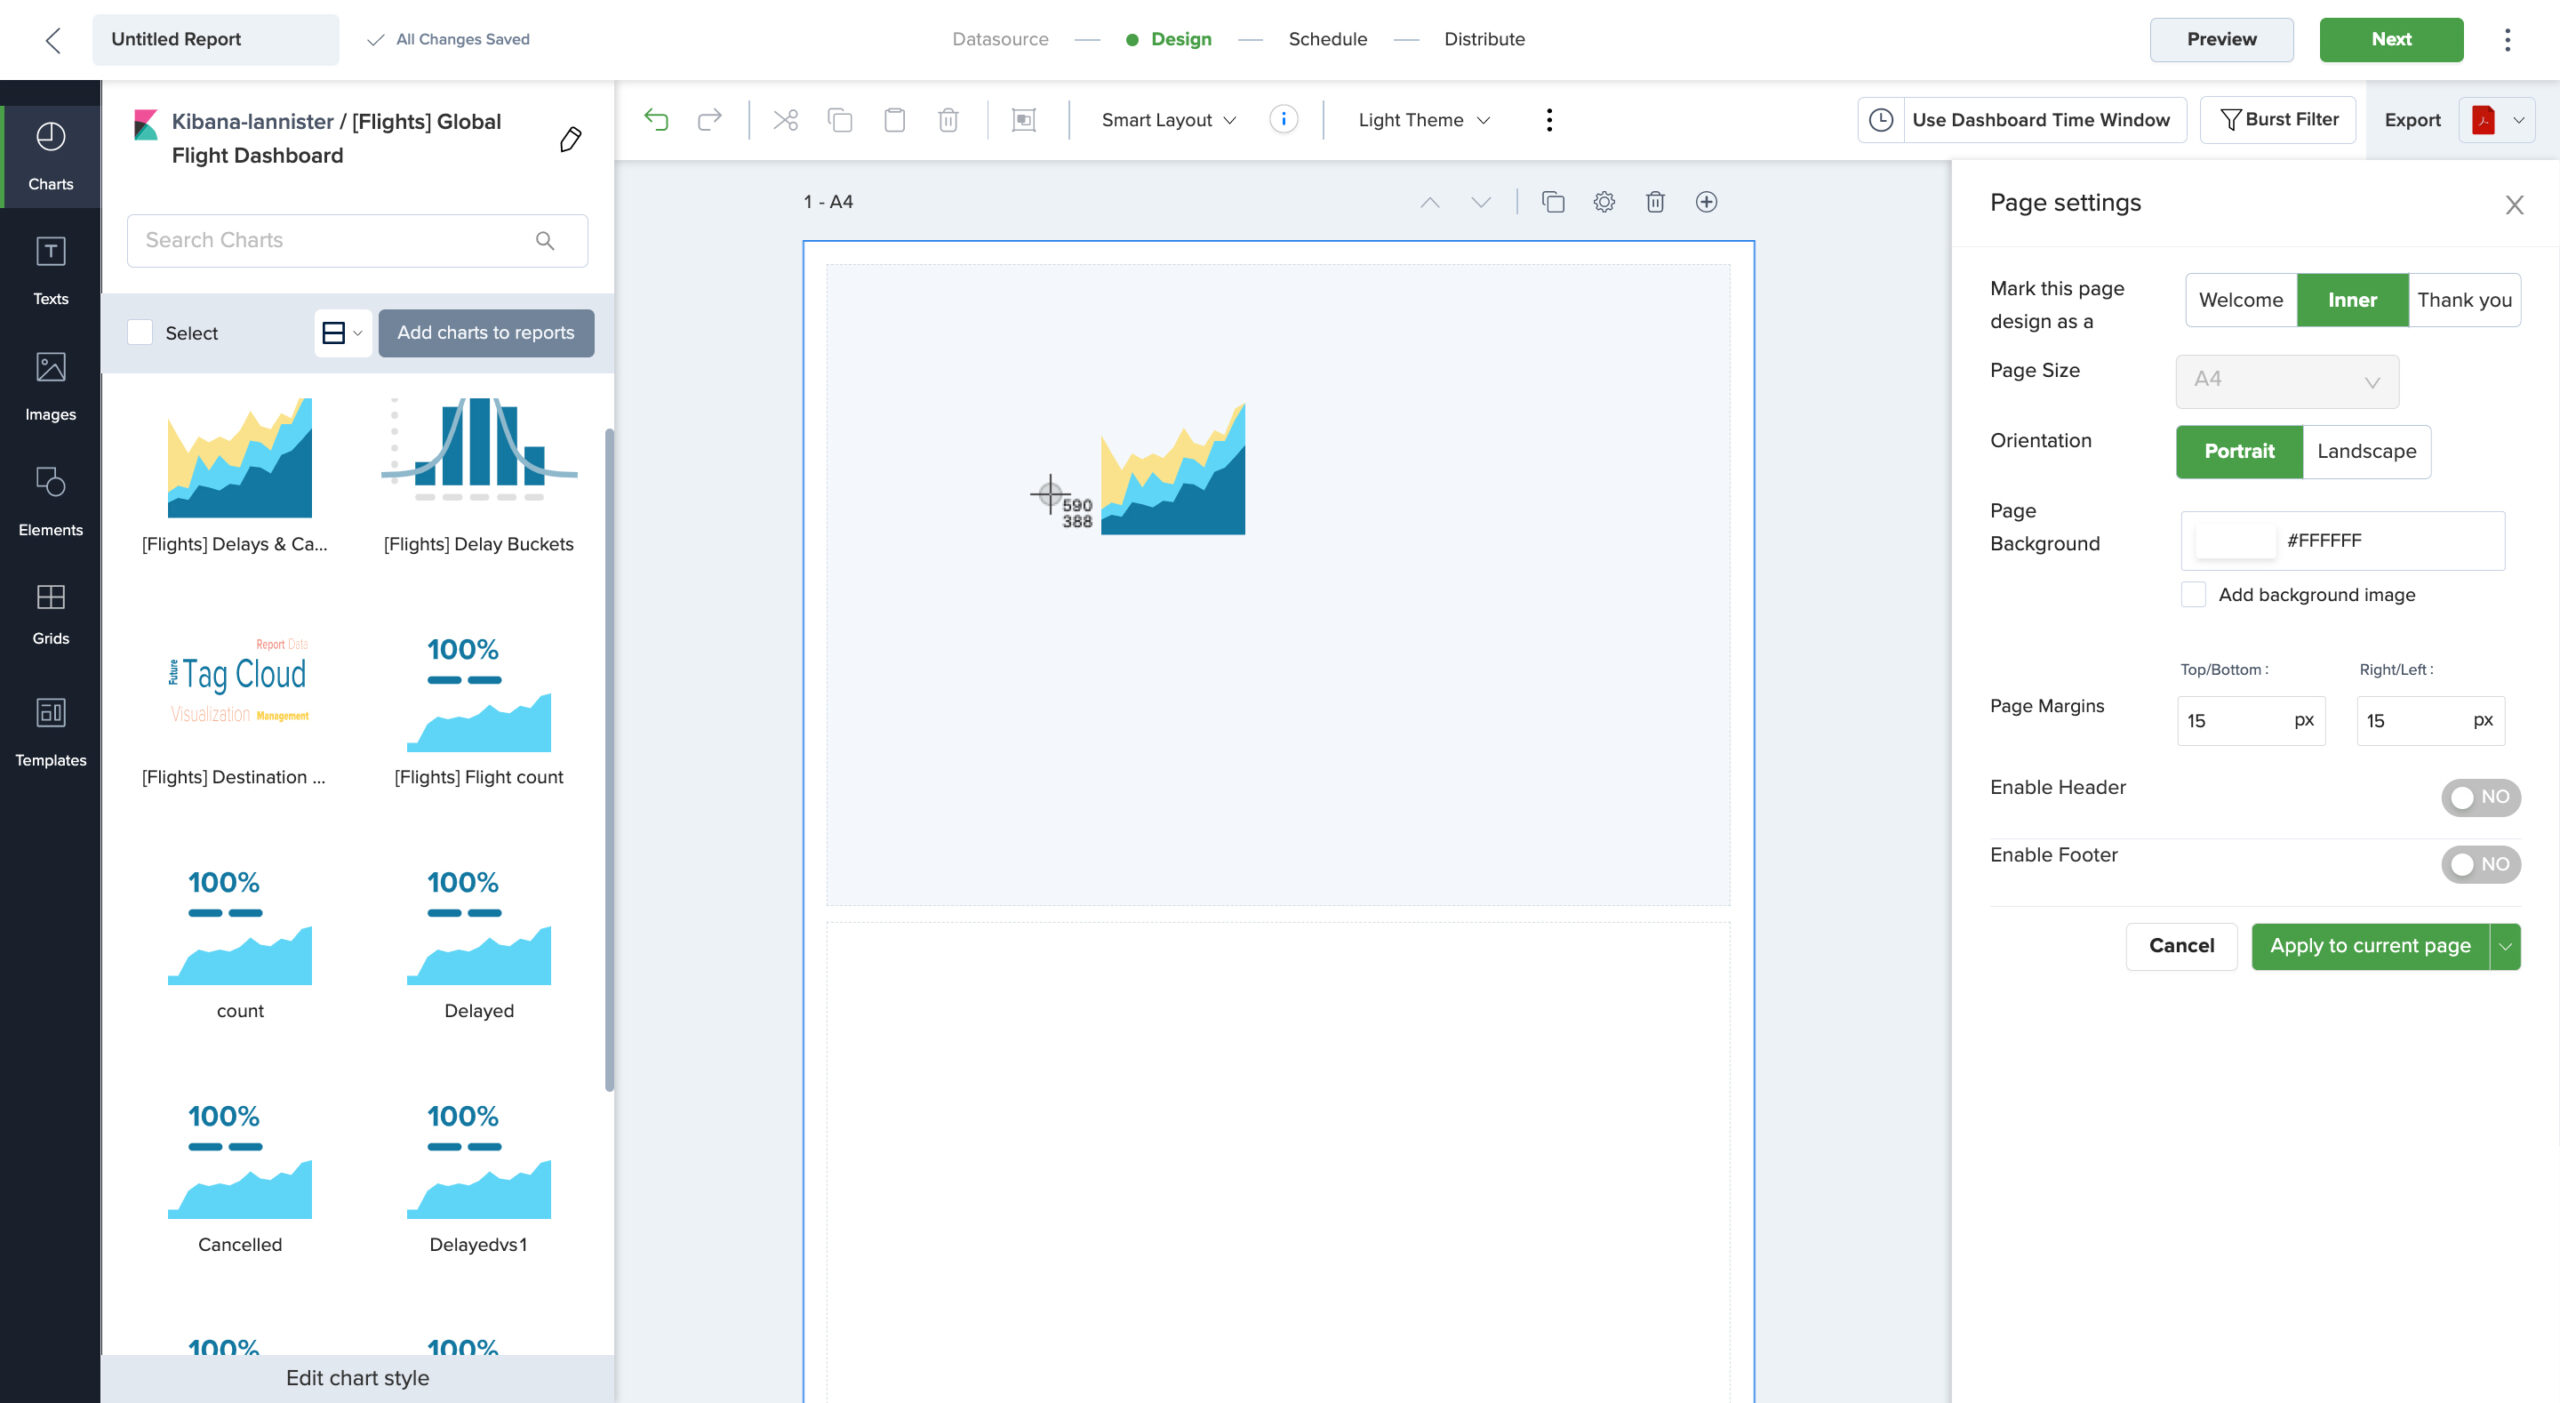Close the Page settings panel
Viewport: 2560px width, 1403px height.
[2514, 205]
